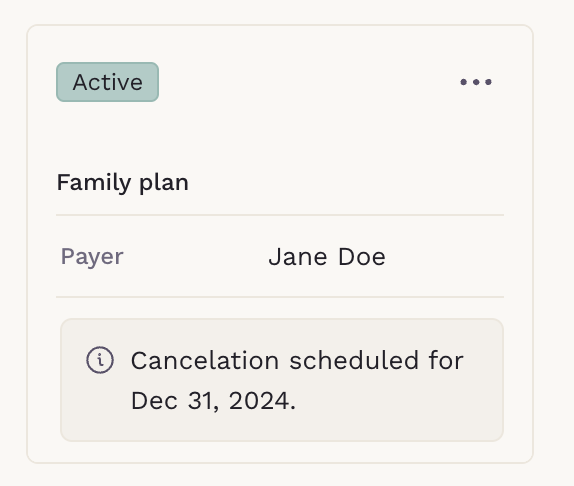The image size is (574, 486).
Task: Click the word Cancelation in the notice
Action: 205,360
